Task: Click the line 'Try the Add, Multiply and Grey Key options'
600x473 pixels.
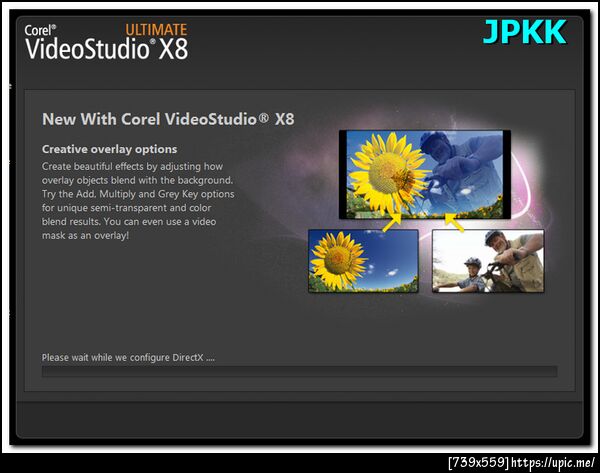Action: tap(138, 194)
